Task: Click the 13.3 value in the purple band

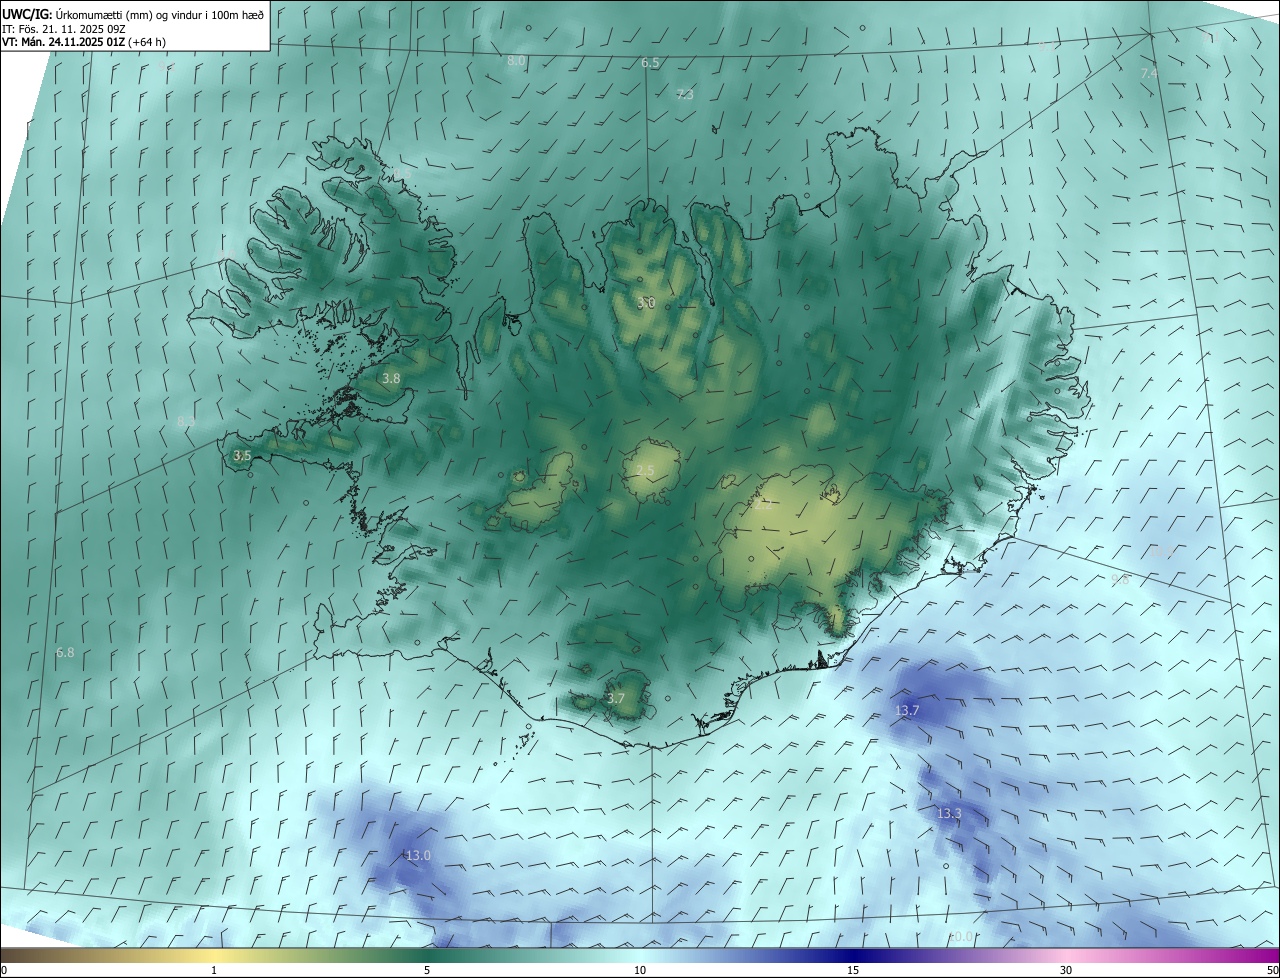Action: click(x=949, y=814)
